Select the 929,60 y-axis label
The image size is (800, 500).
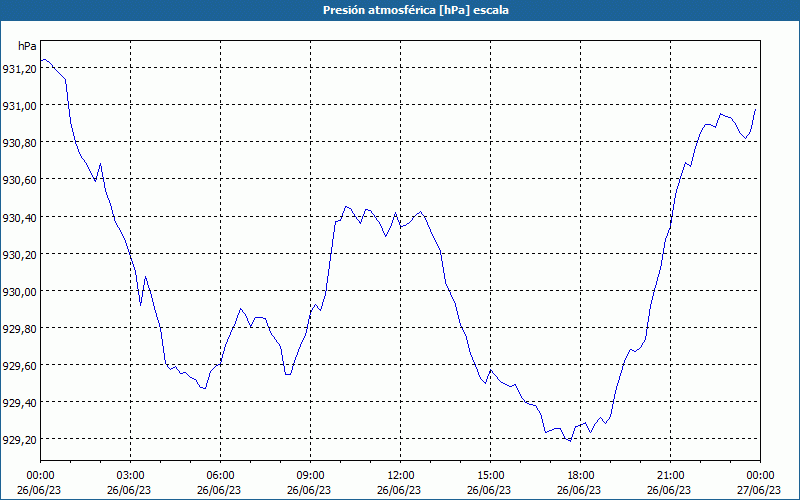pos(19,365)
